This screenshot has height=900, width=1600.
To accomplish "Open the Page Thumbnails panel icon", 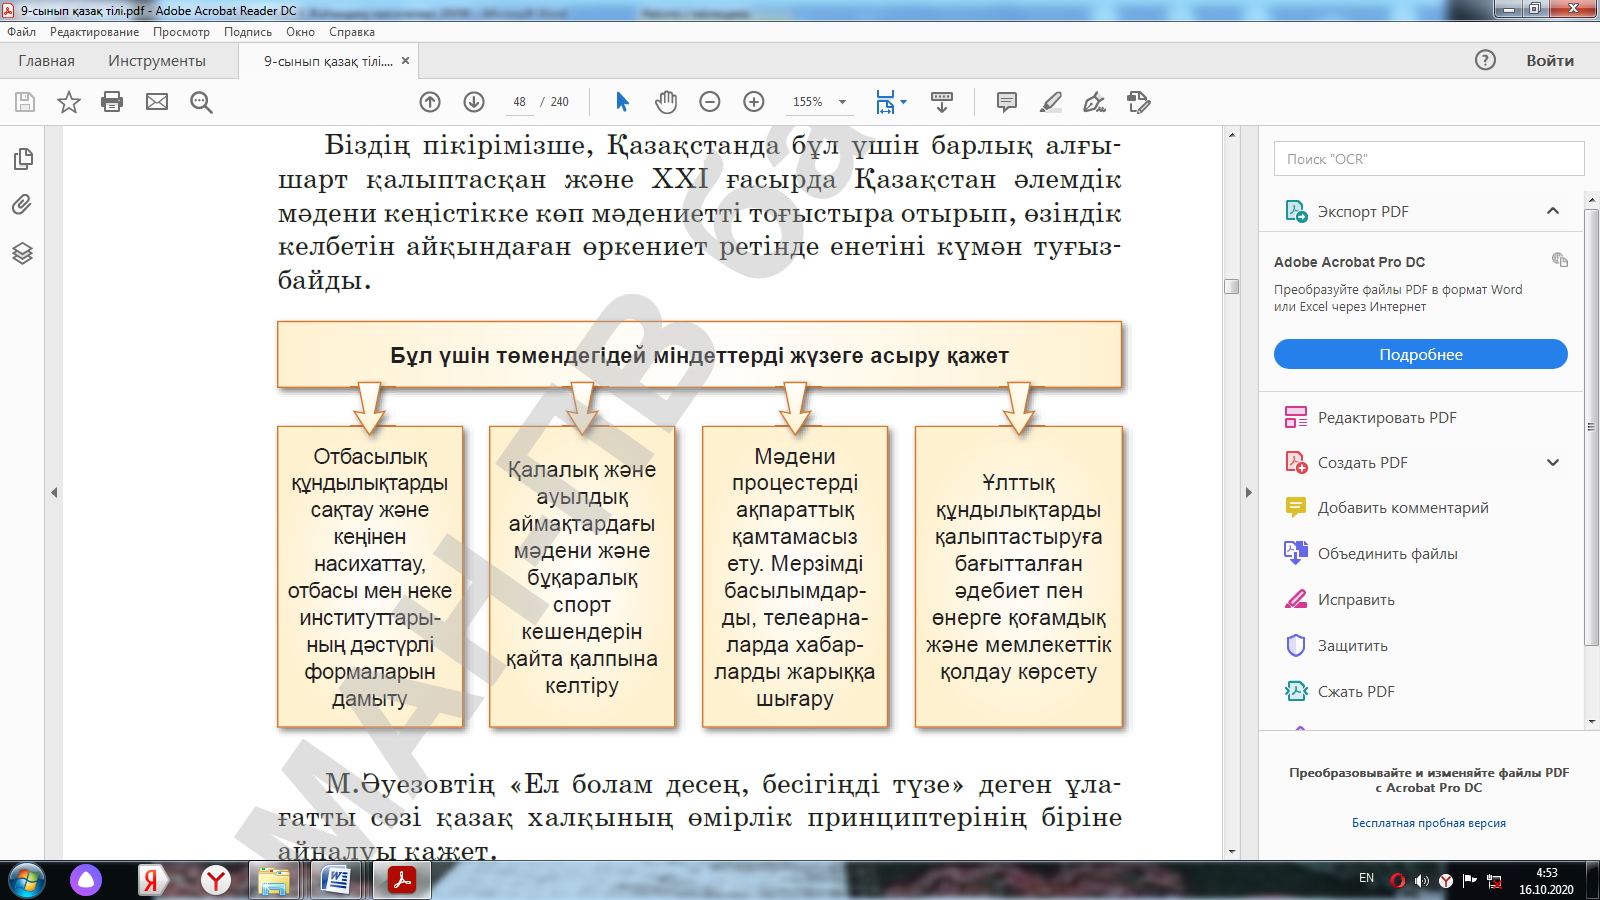I will [x=23, y=159].
